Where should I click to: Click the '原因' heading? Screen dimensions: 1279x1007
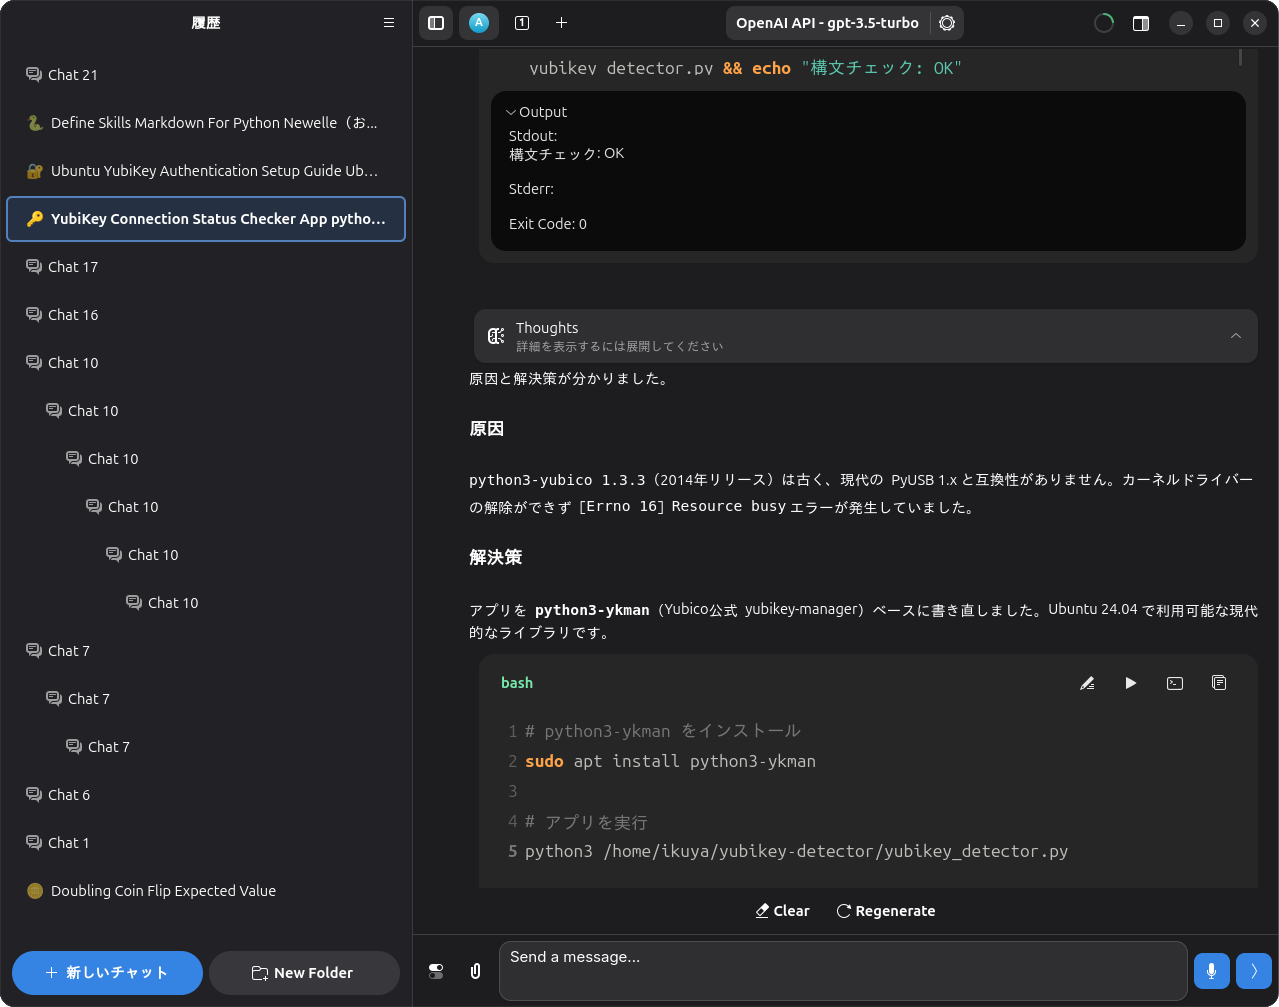[487, 429]
